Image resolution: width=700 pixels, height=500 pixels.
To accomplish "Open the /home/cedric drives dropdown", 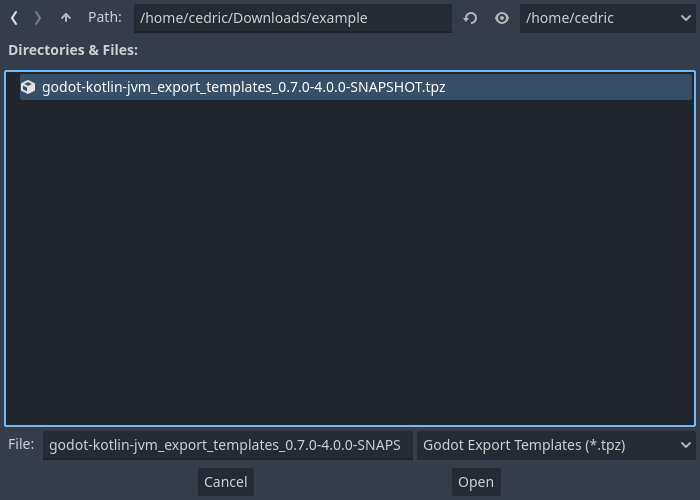I will (x=608, y=18).
